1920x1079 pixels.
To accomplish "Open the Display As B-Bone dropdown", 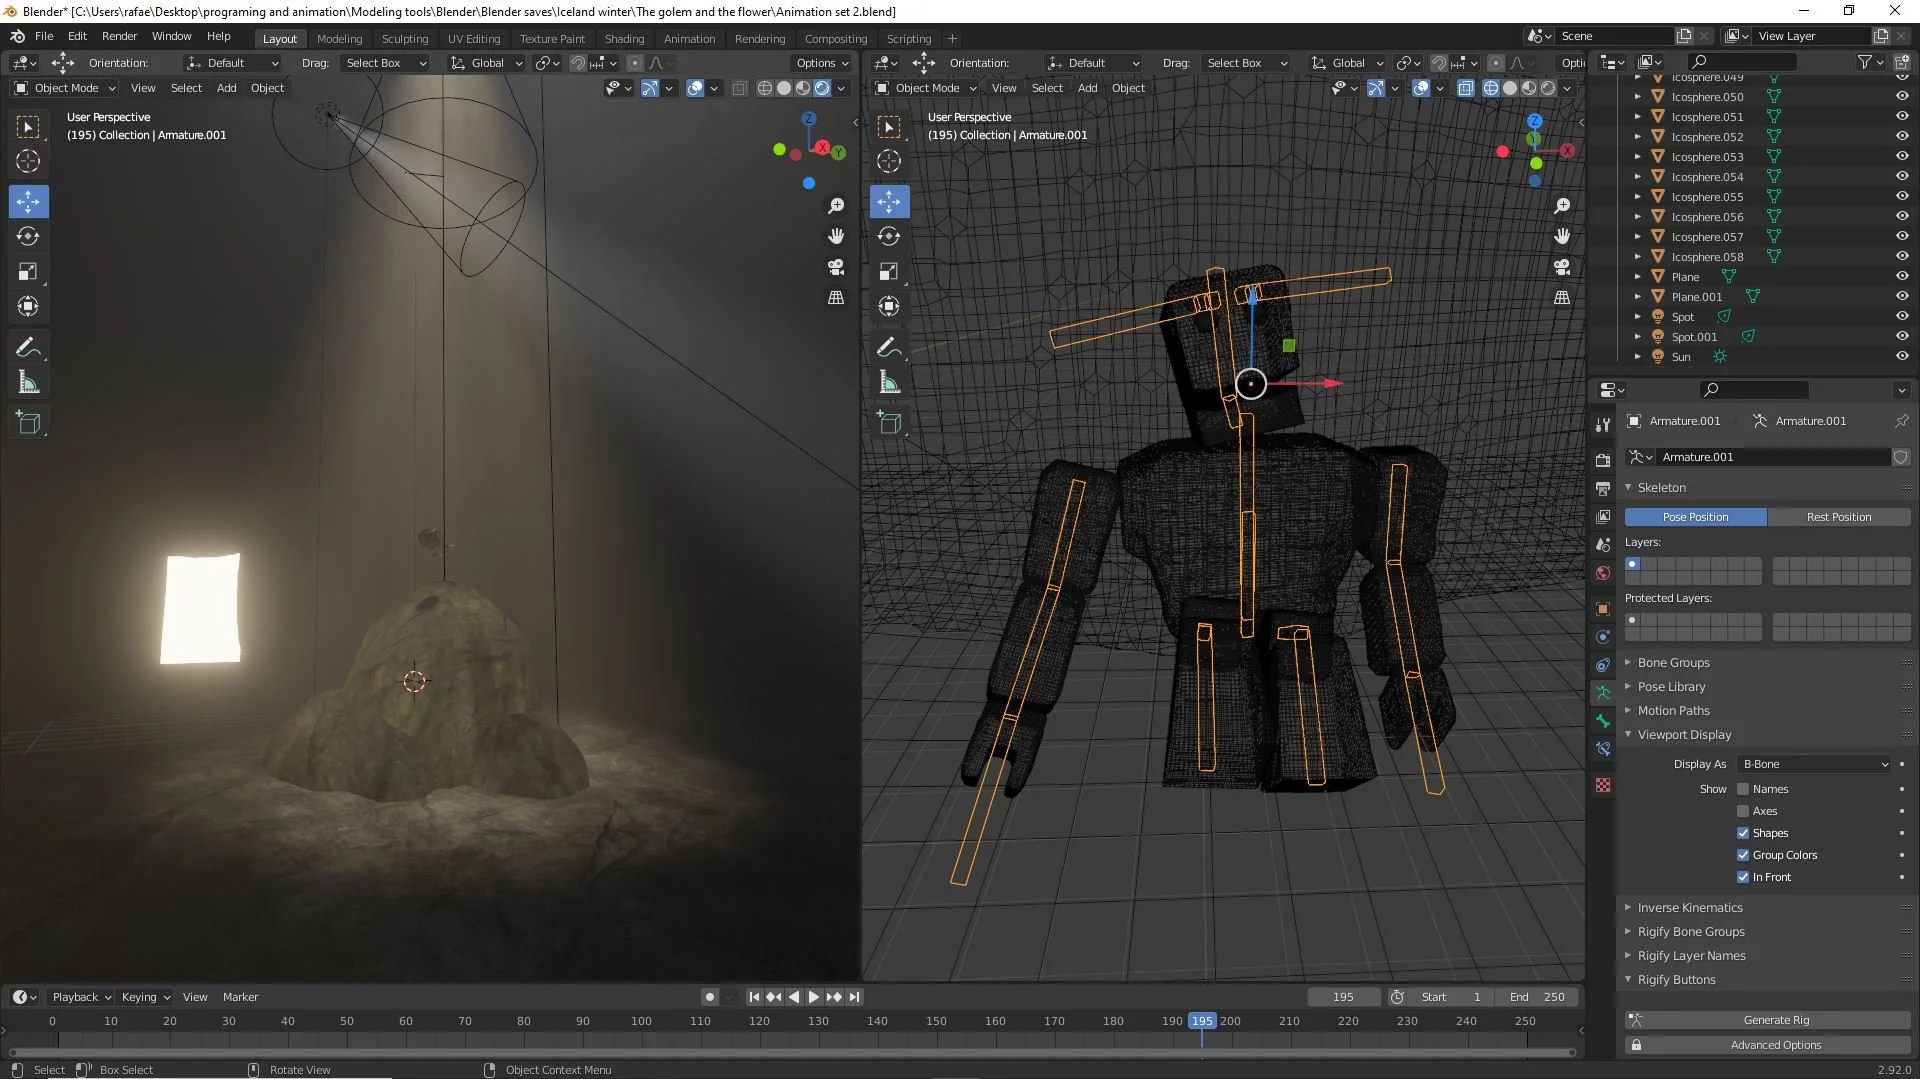I will pyautogui.click(x=1813, y=763).
